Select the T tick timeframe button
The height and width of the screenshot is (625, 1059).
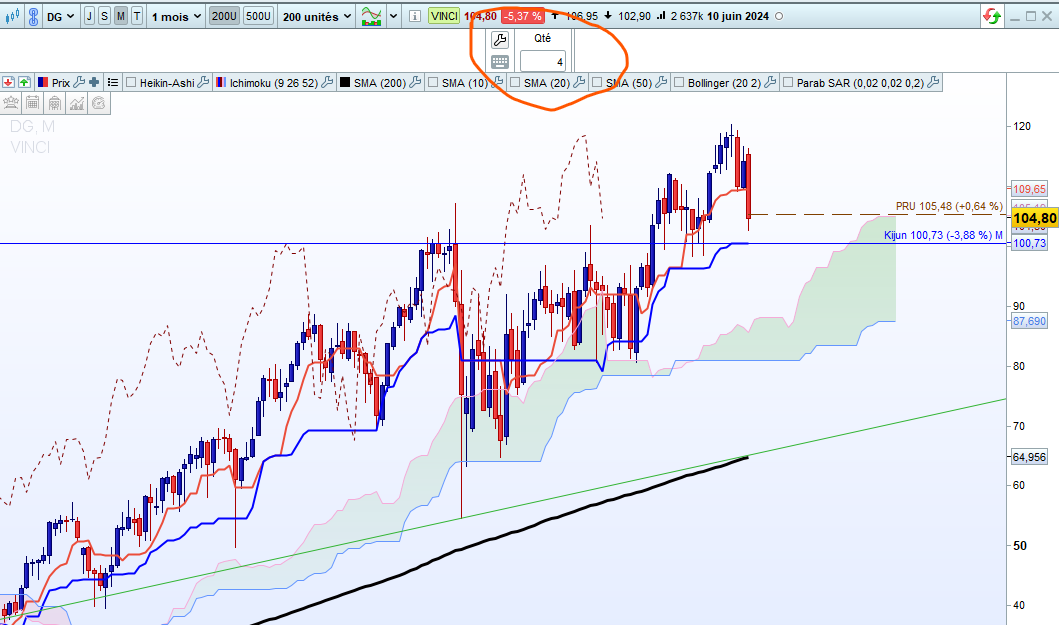point(136,16)
